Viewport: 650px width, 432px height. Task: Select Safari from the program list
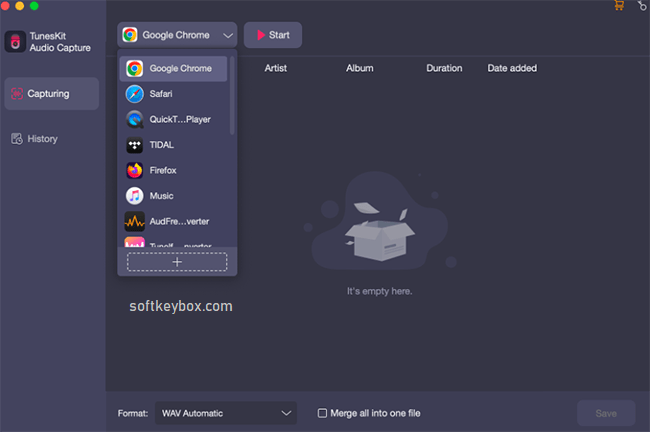[x=173, y=94]
